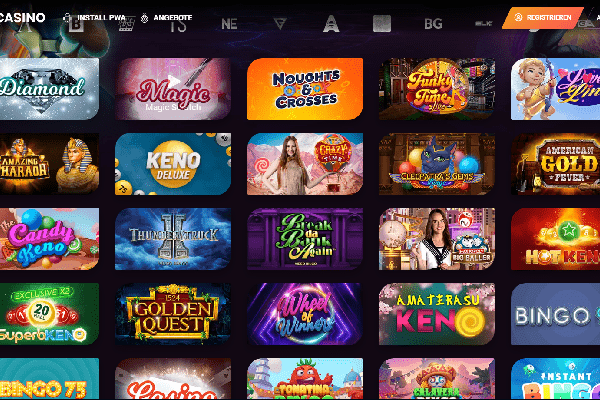Launch the Keno Deluxe game
Image resolution: width=600 pixels, height=400 pixels.
tap(173, 164)
